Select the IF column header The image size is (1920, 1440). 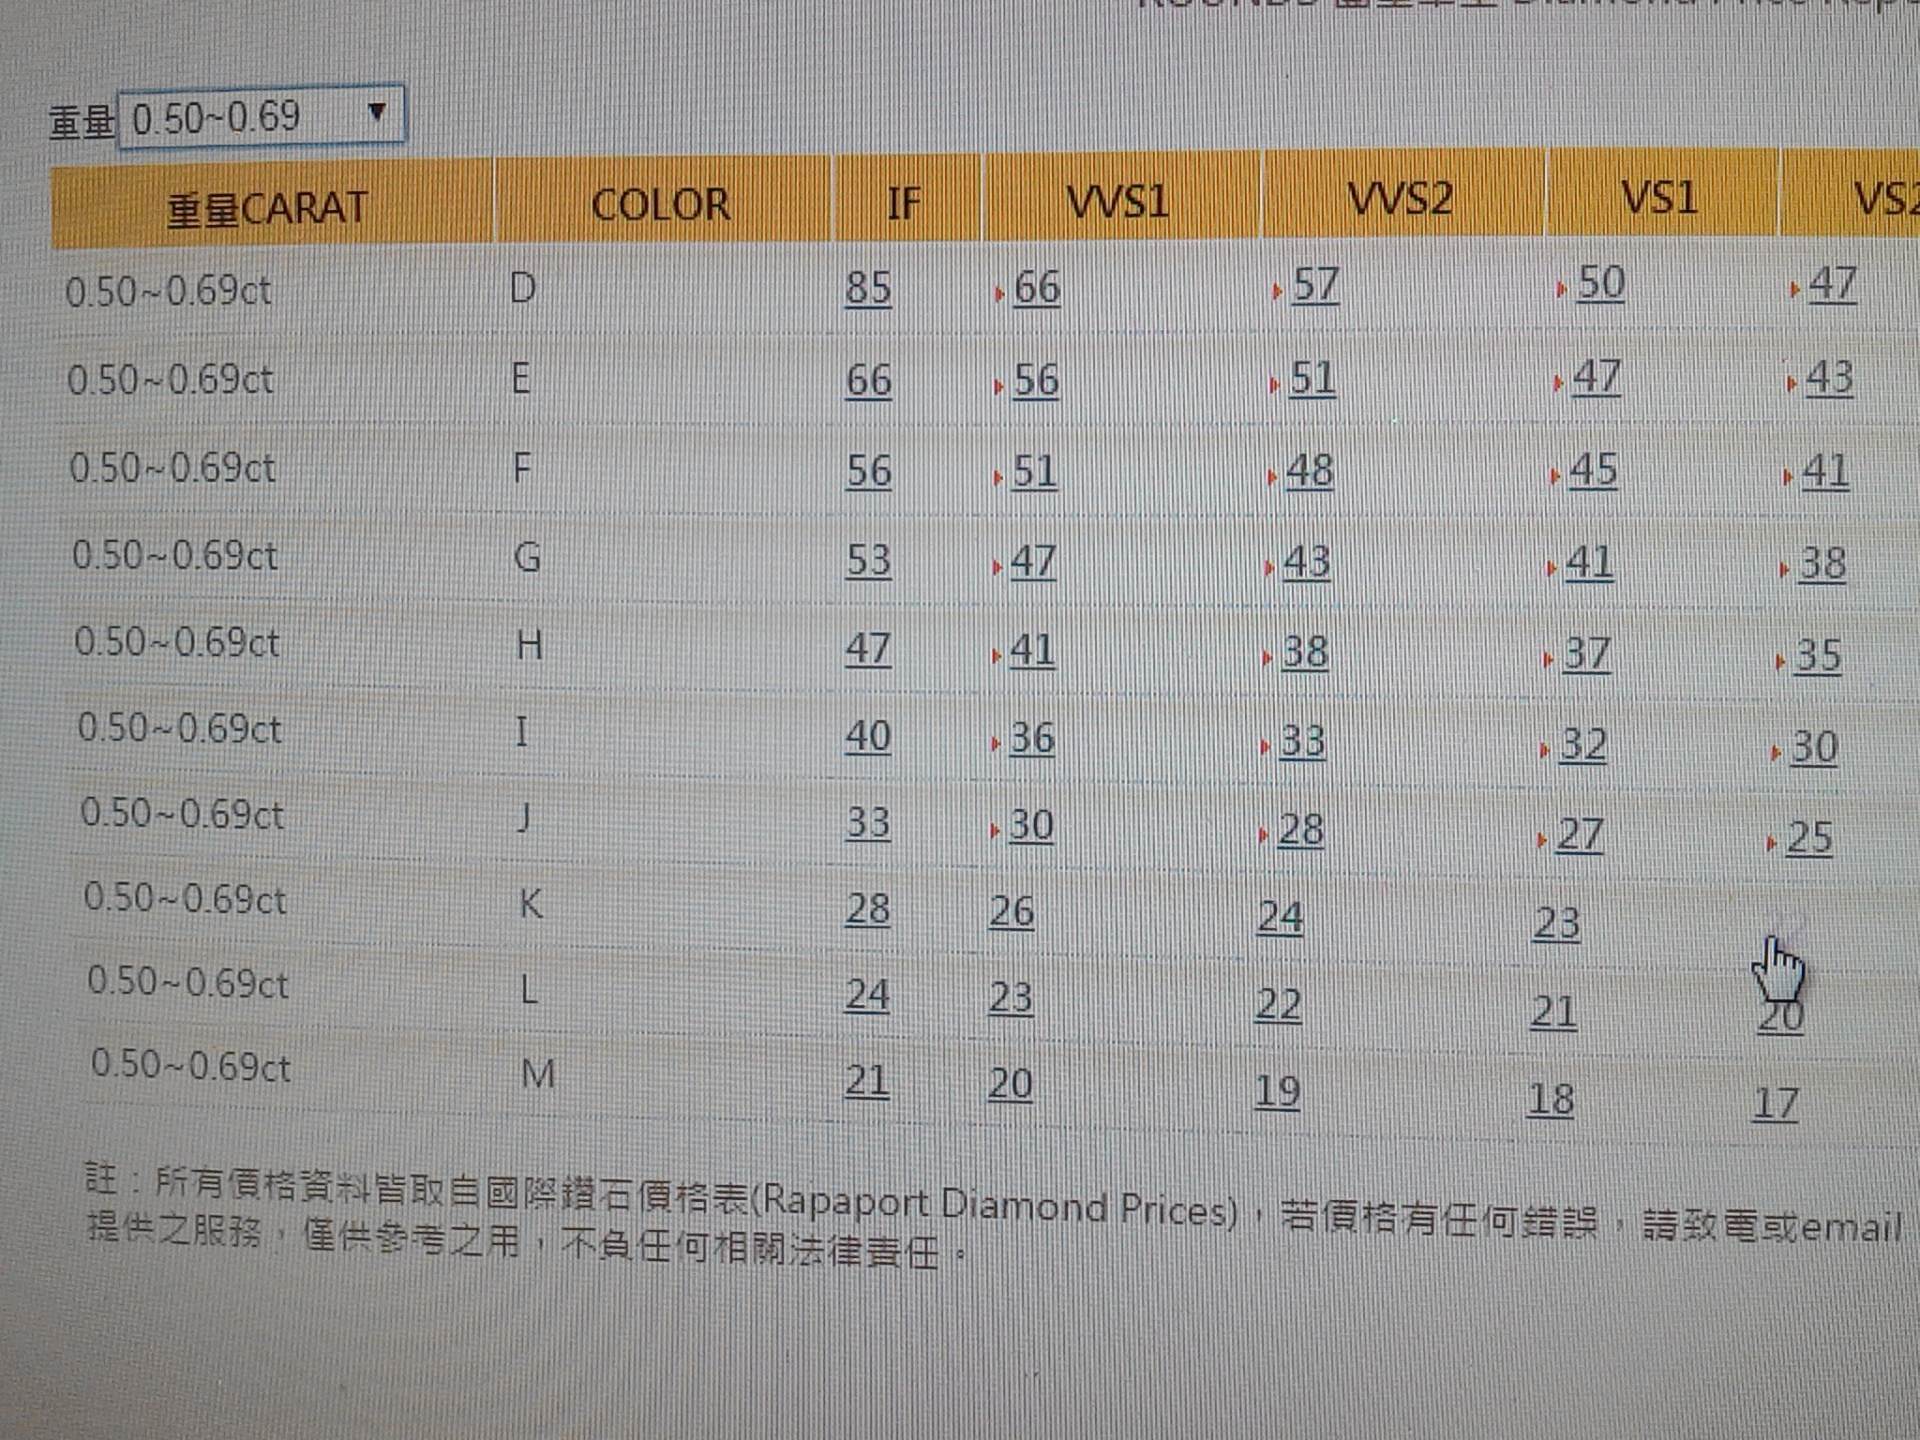coord(903,204)
